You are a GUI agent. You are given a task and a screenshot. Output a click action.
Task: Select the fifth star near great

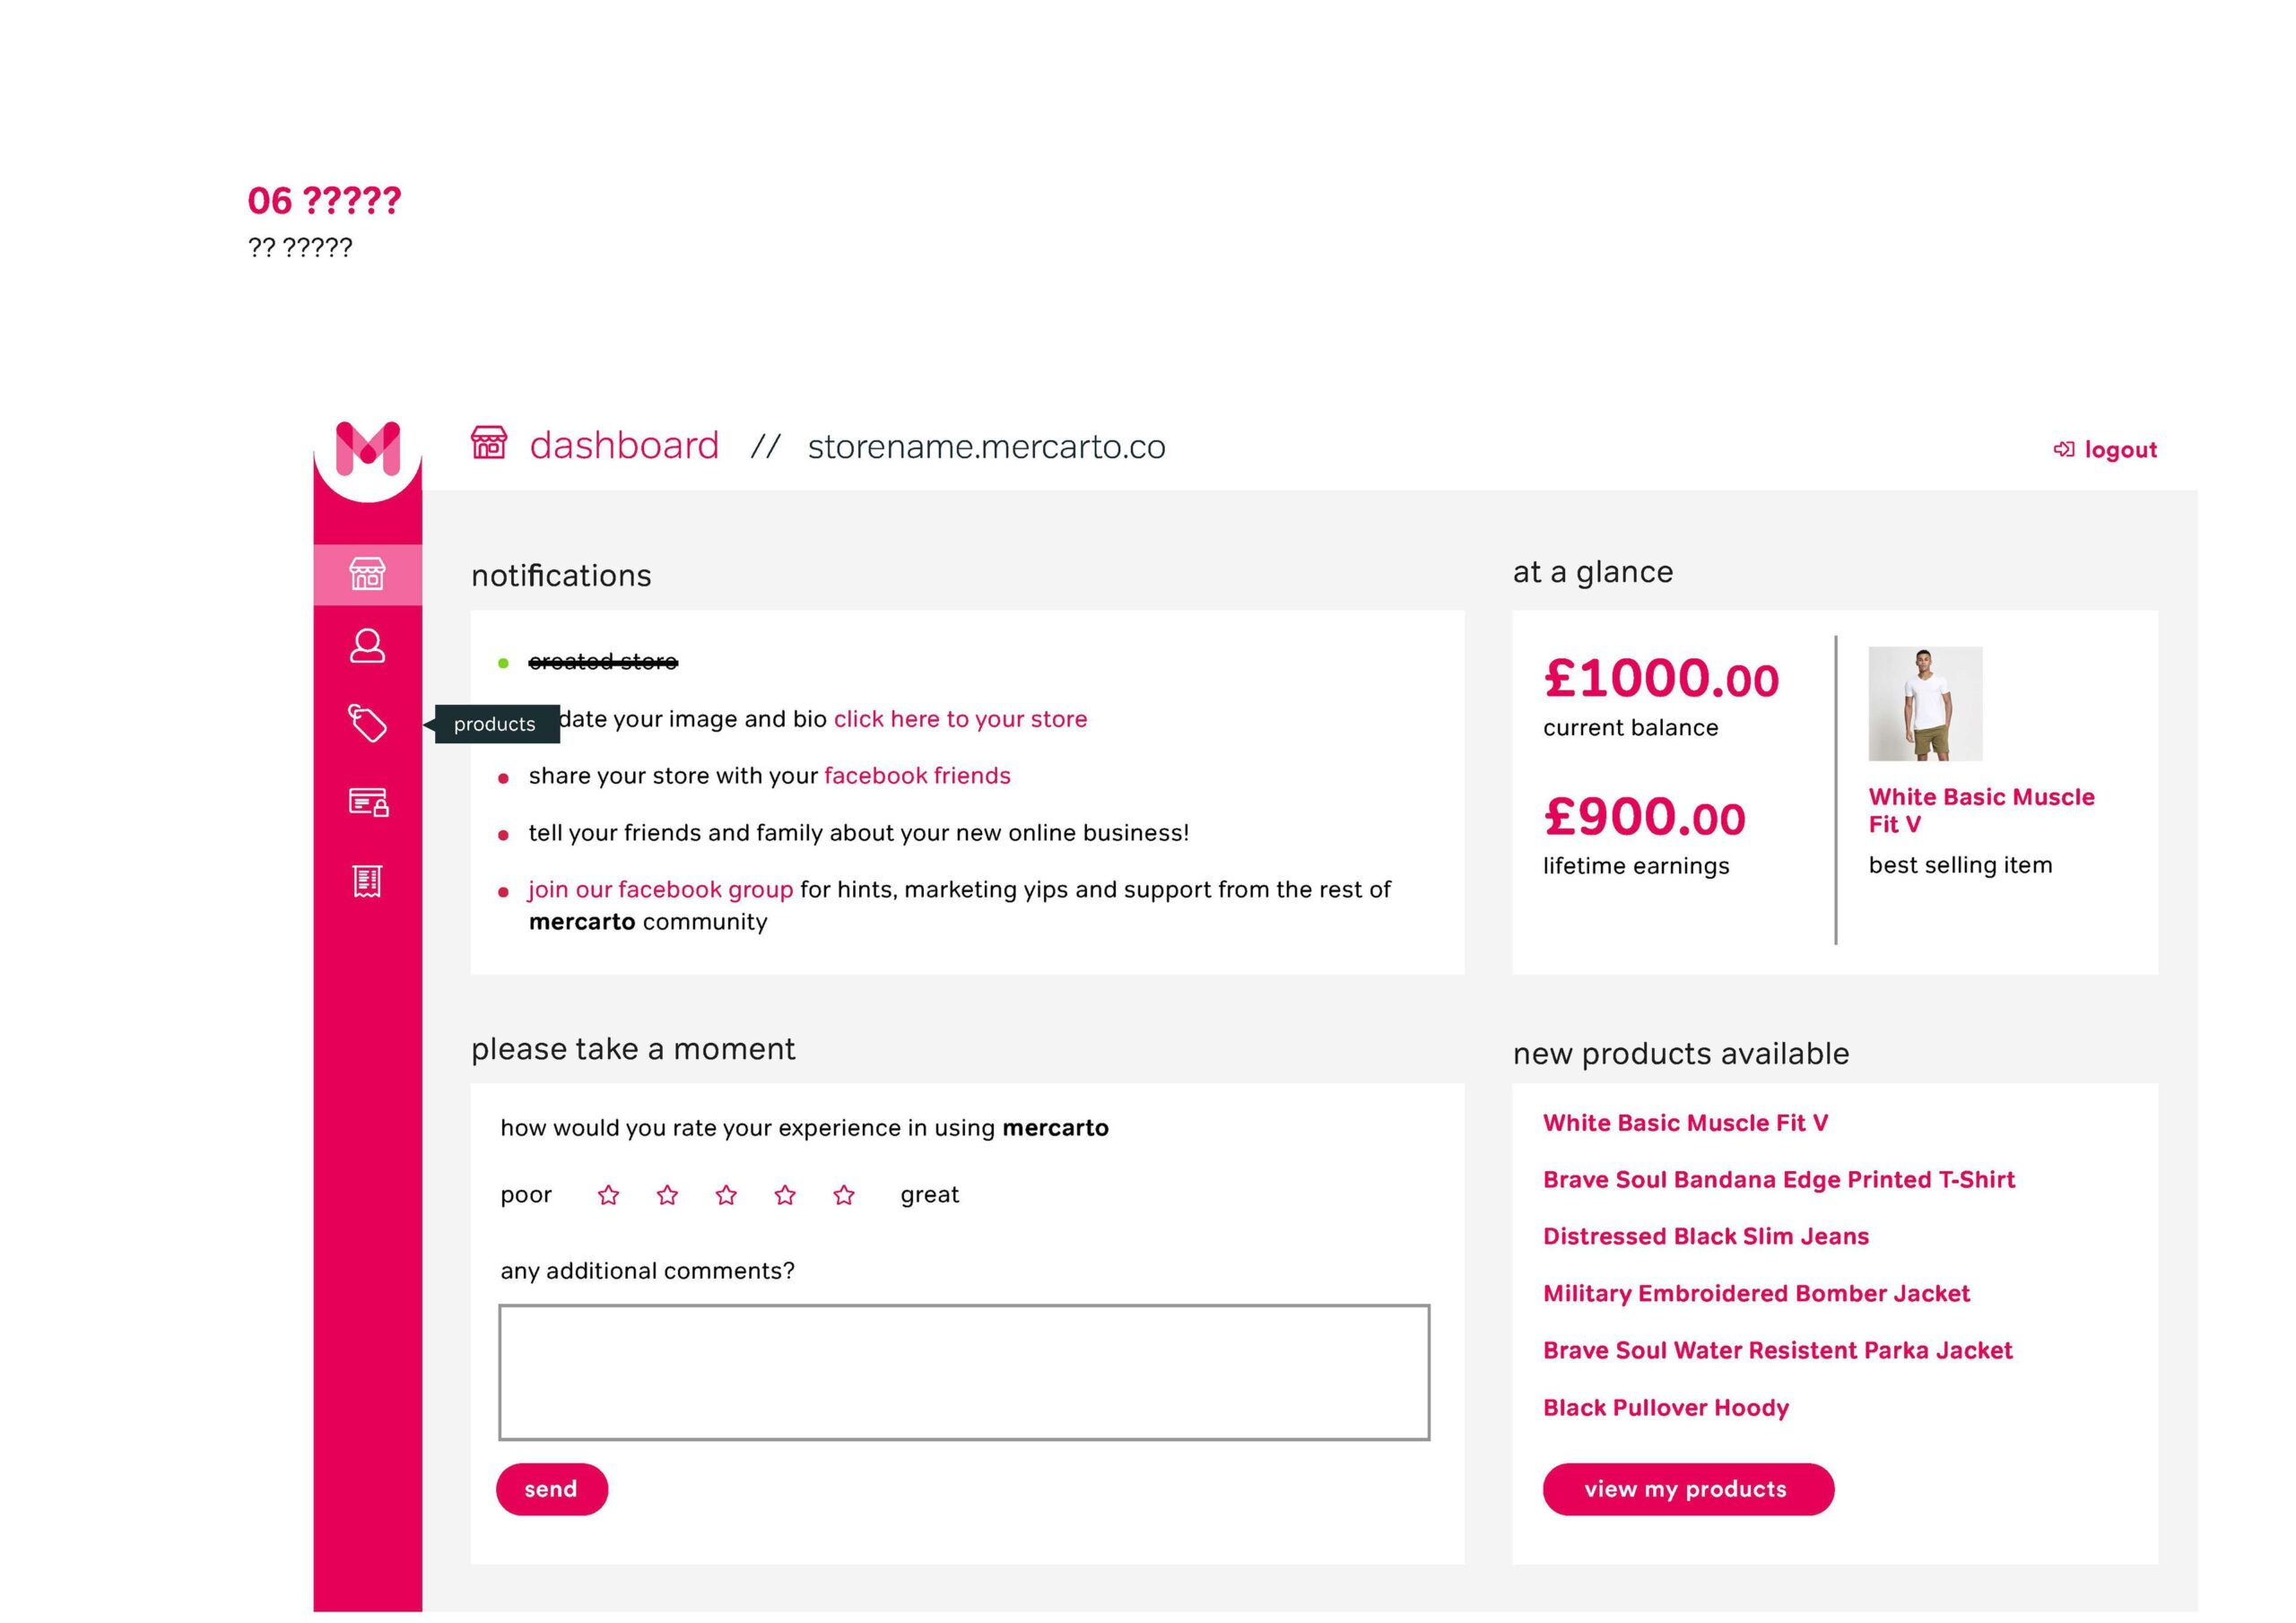tap(844, 1195)
